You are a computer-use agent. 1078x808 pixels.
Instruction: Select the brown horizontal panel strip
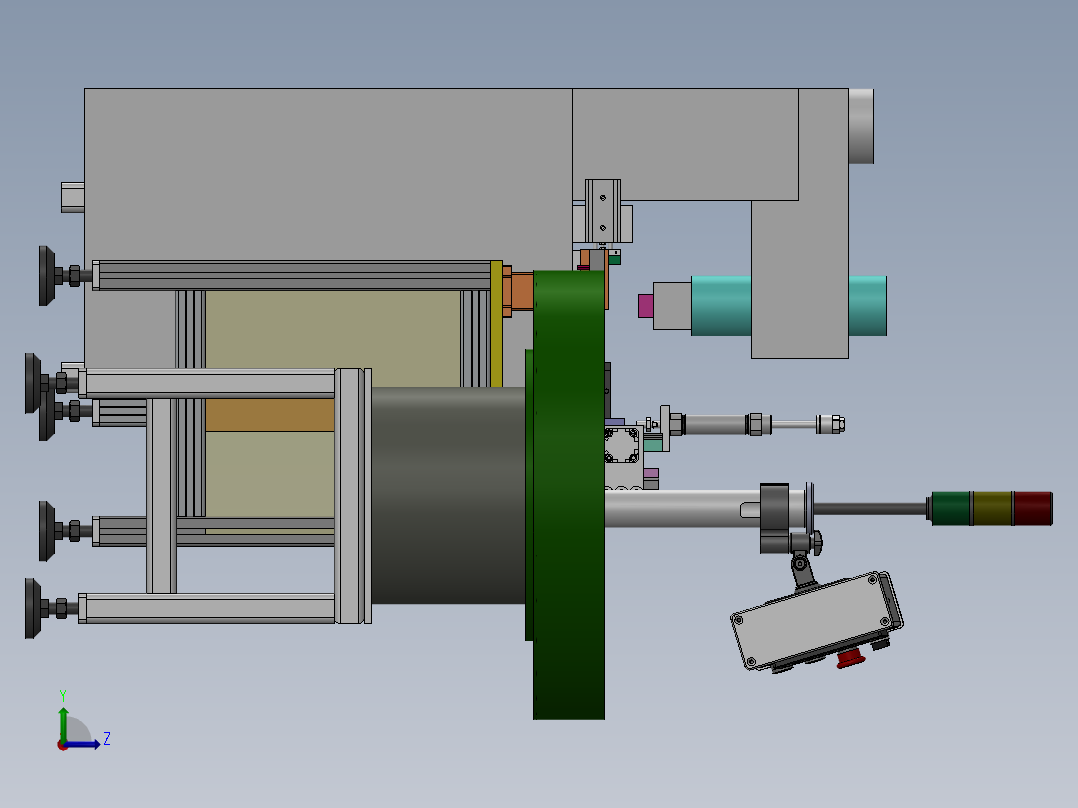(270, 415)
